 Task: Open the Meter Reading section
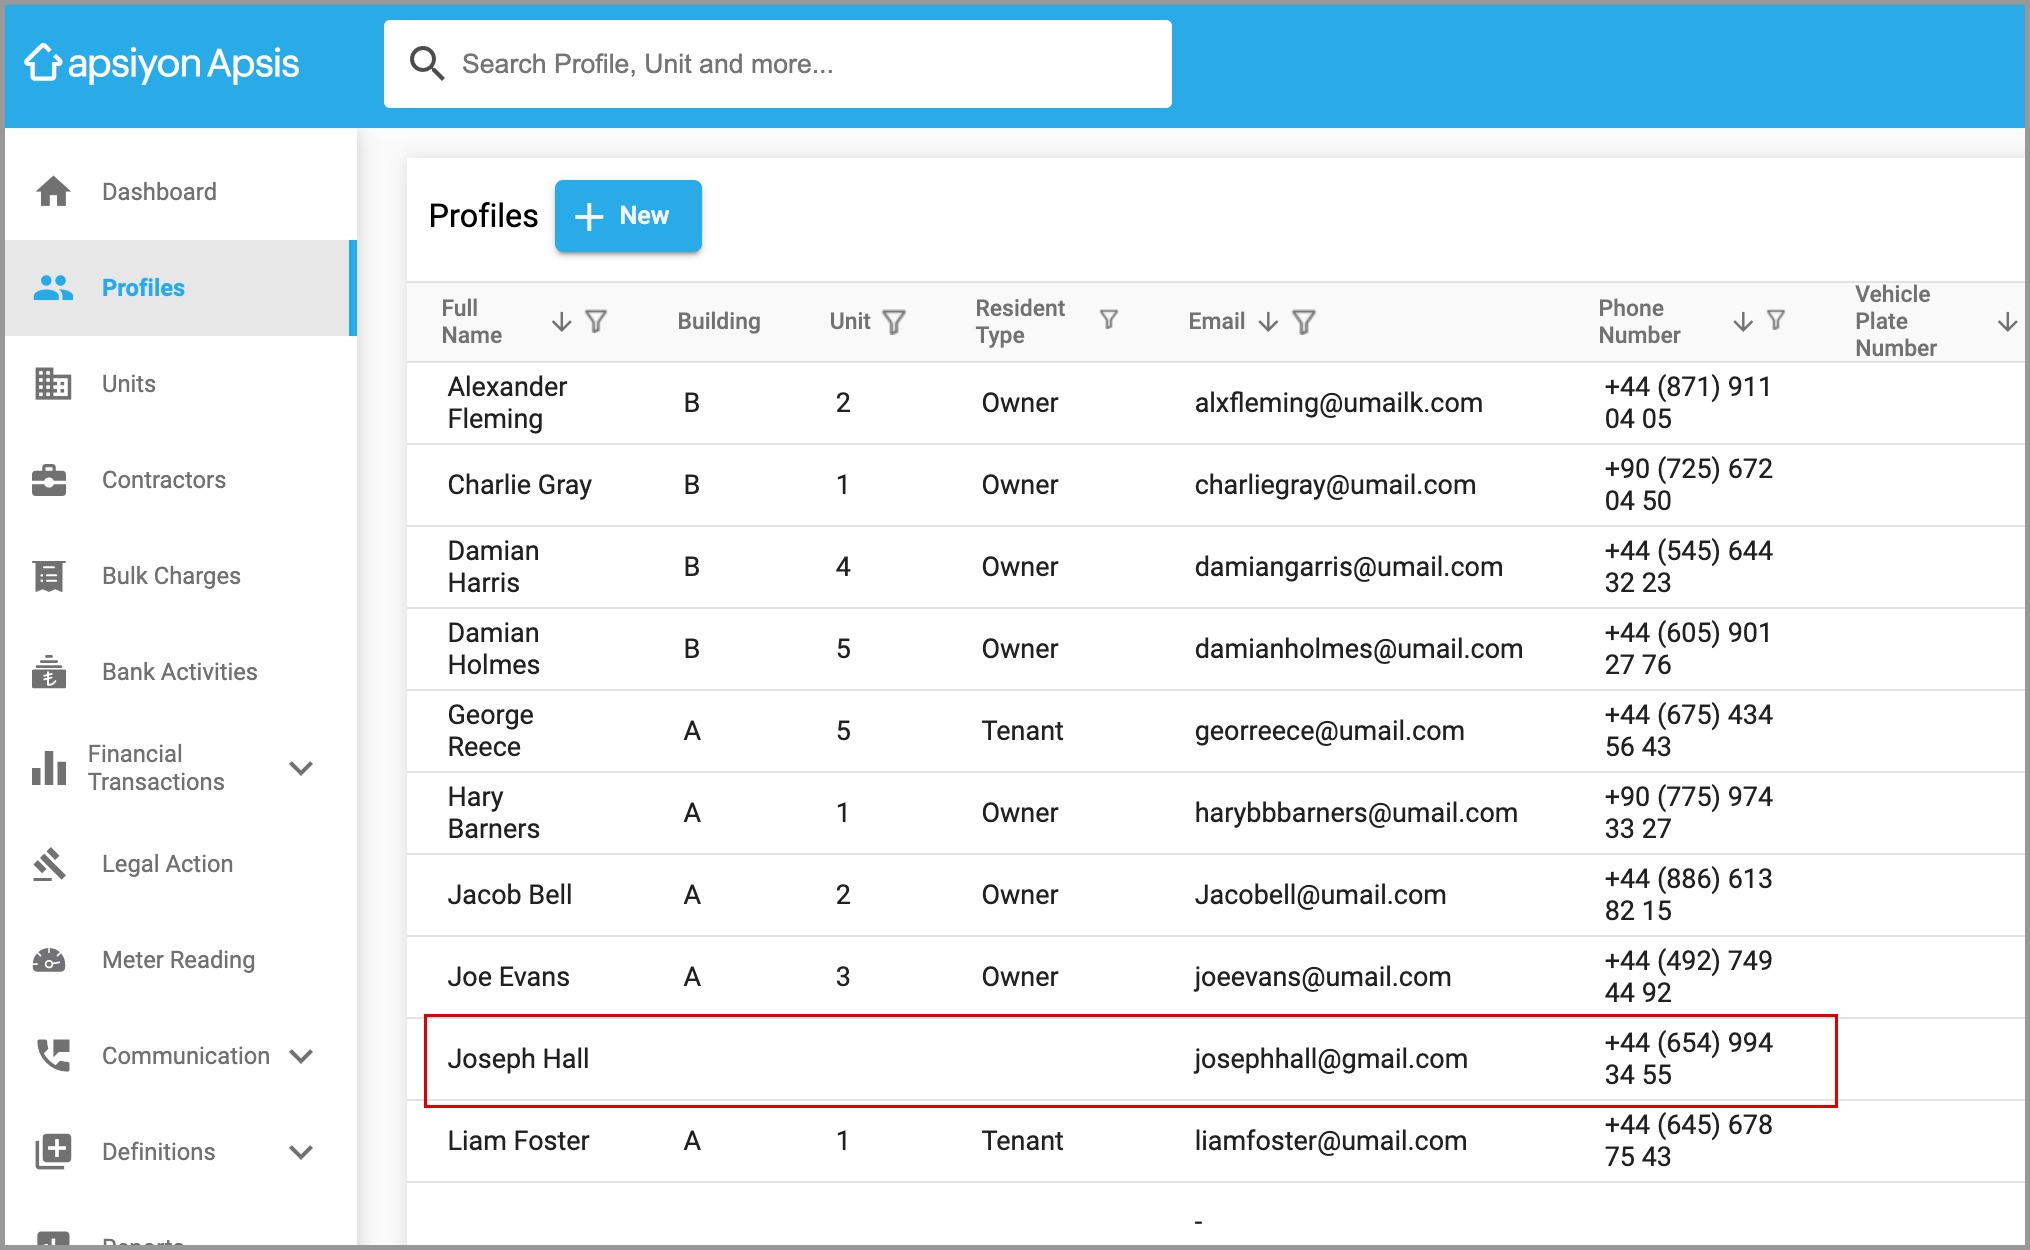coord(178,960)
